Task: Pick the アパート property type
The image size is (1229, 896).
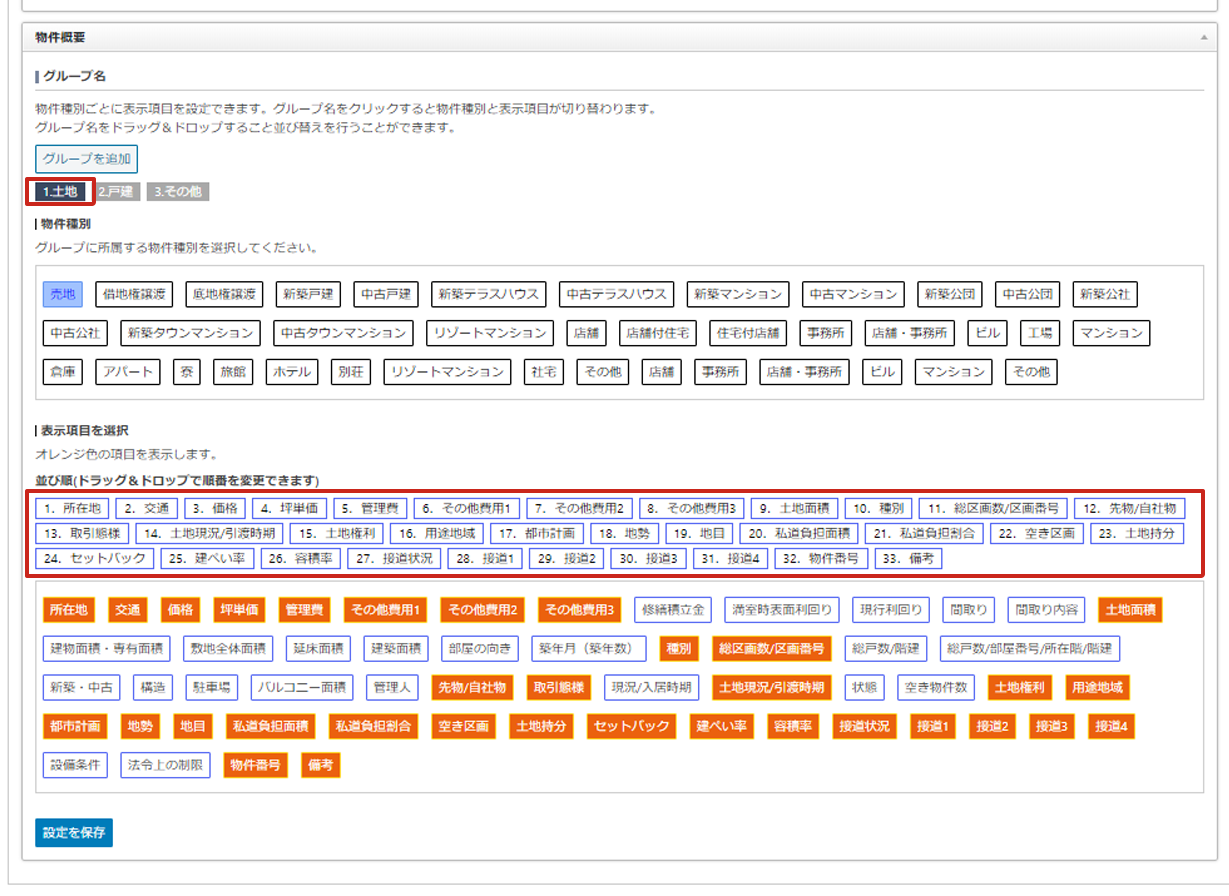Action: 127,372
